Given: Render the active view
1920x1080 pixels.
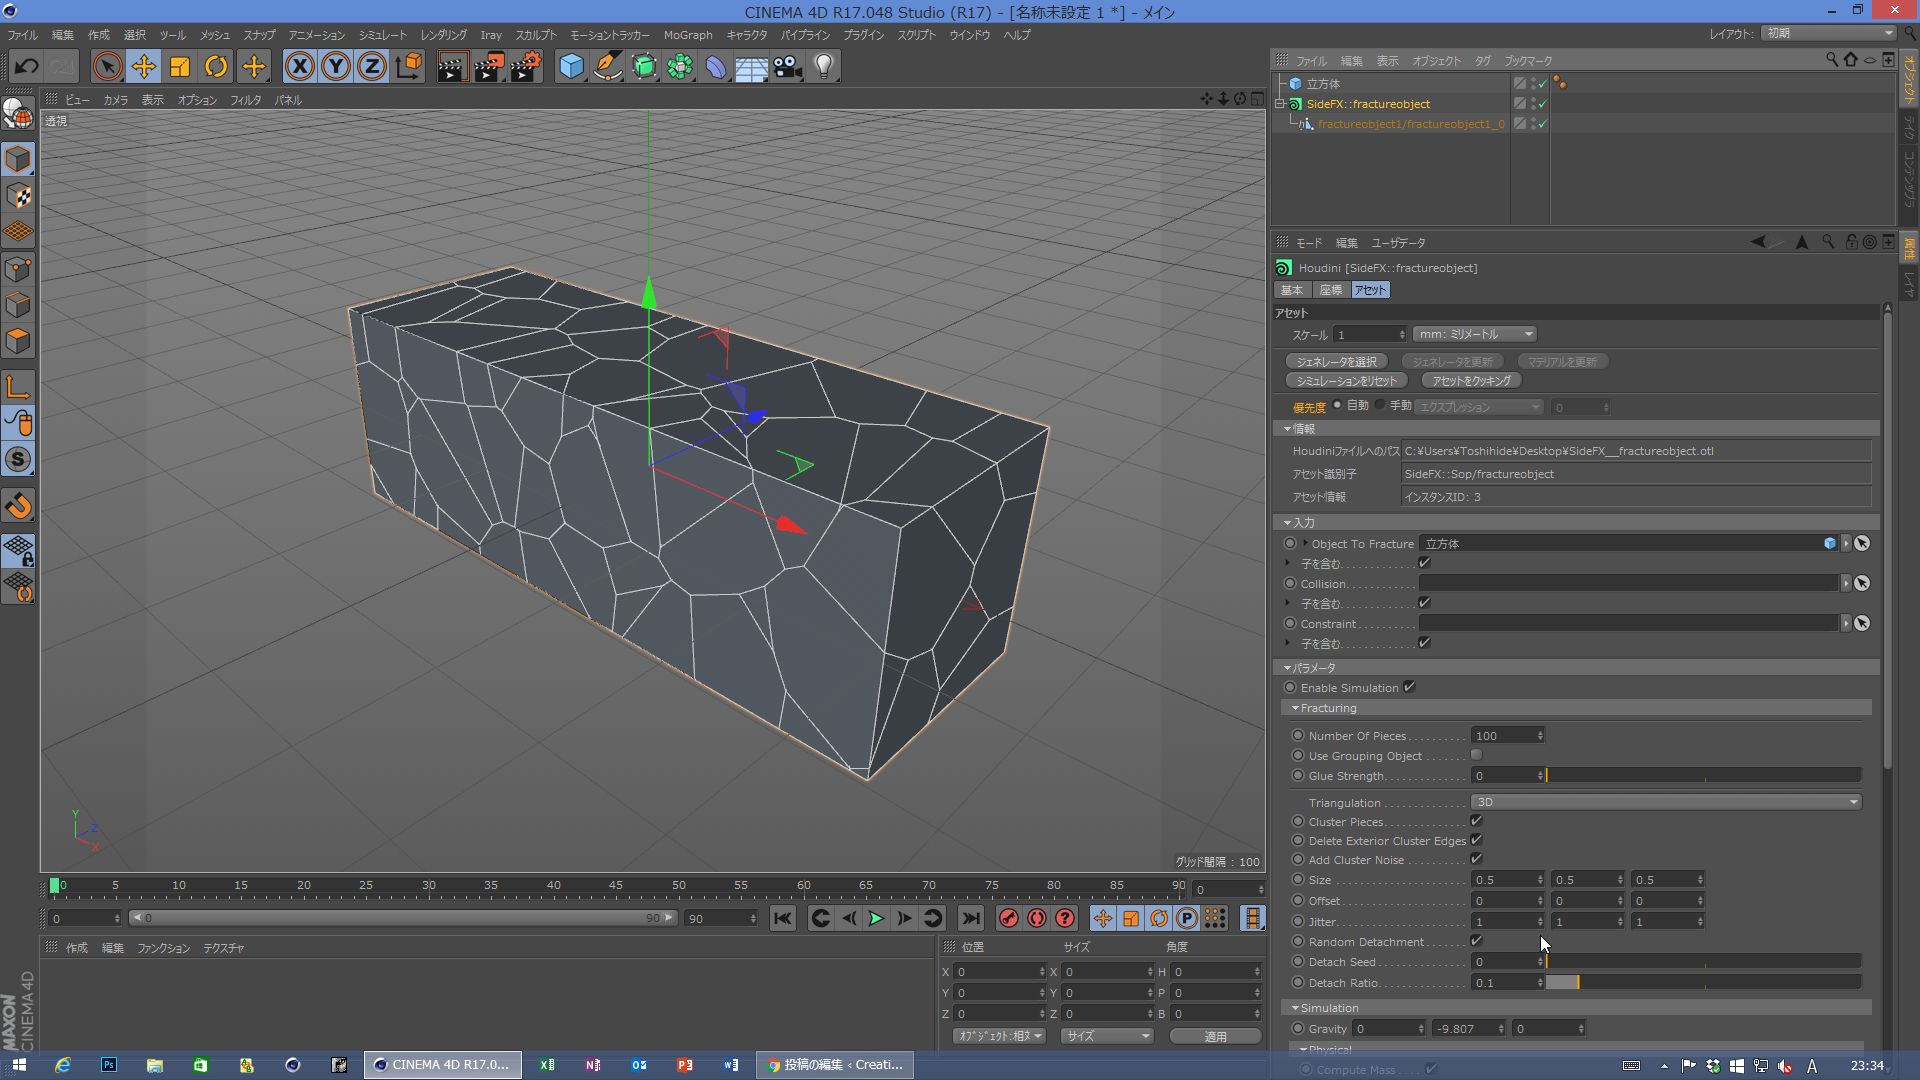Looking at the screenshot, I should pos(452,67).
